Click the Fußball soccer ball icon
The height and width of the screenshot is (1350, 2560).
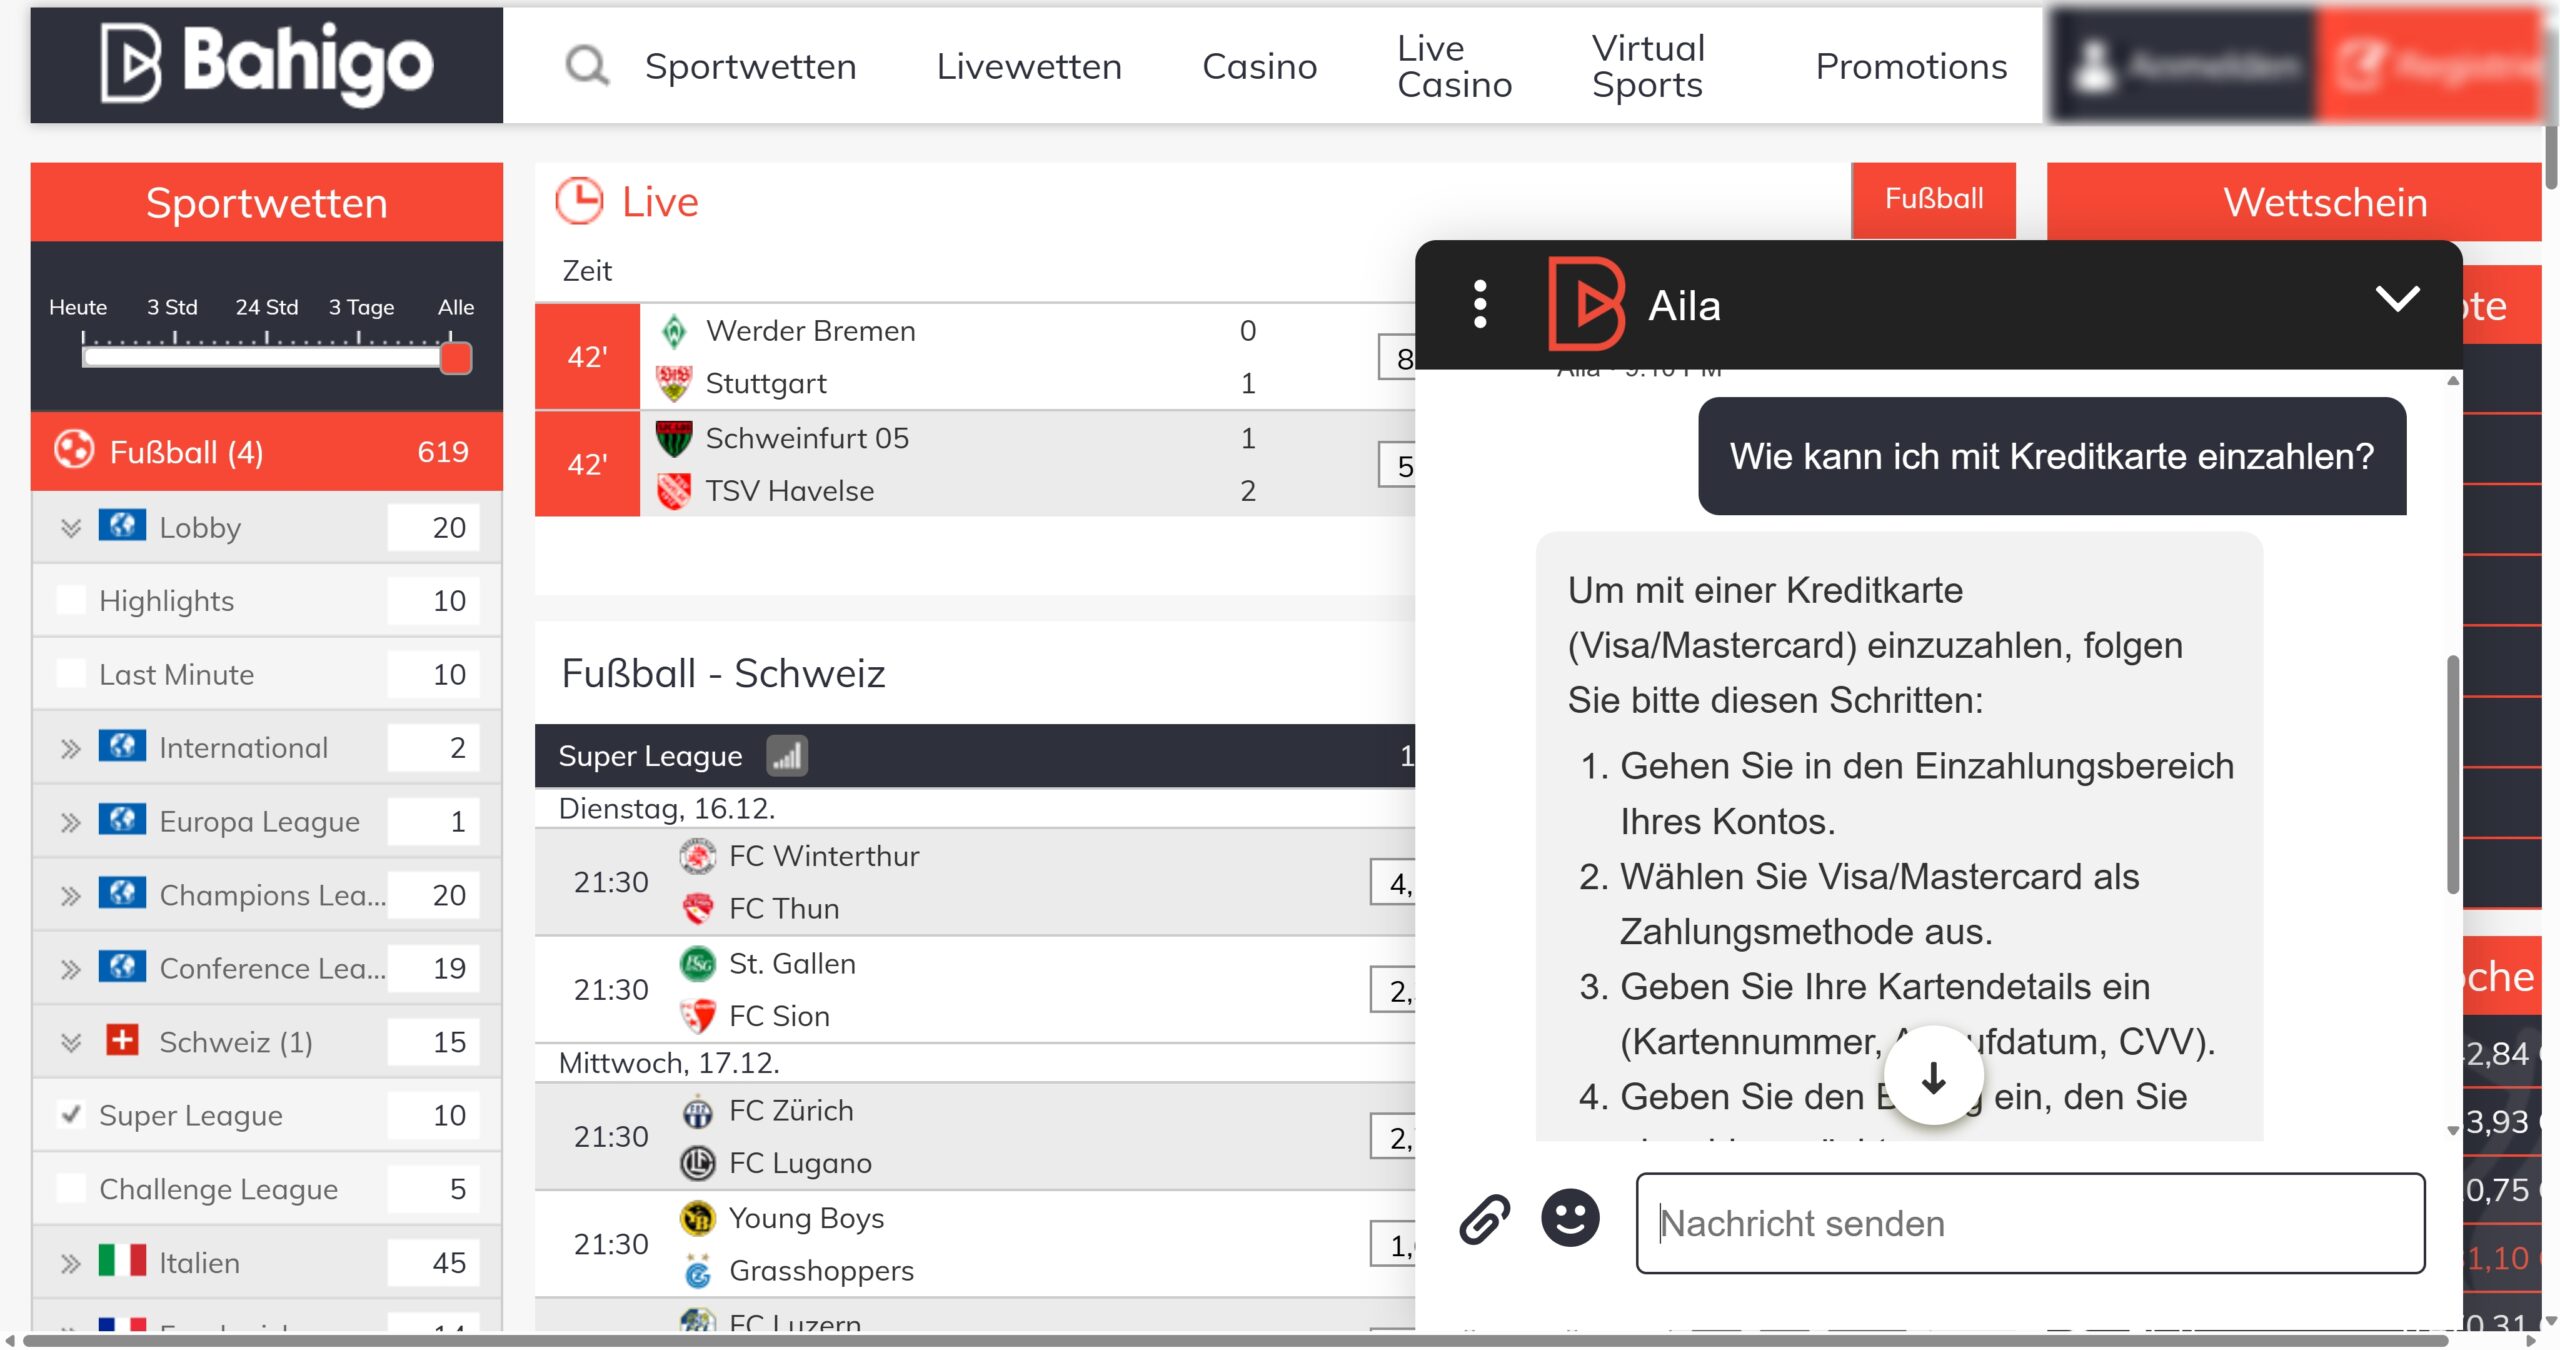(x=73, y=451)
